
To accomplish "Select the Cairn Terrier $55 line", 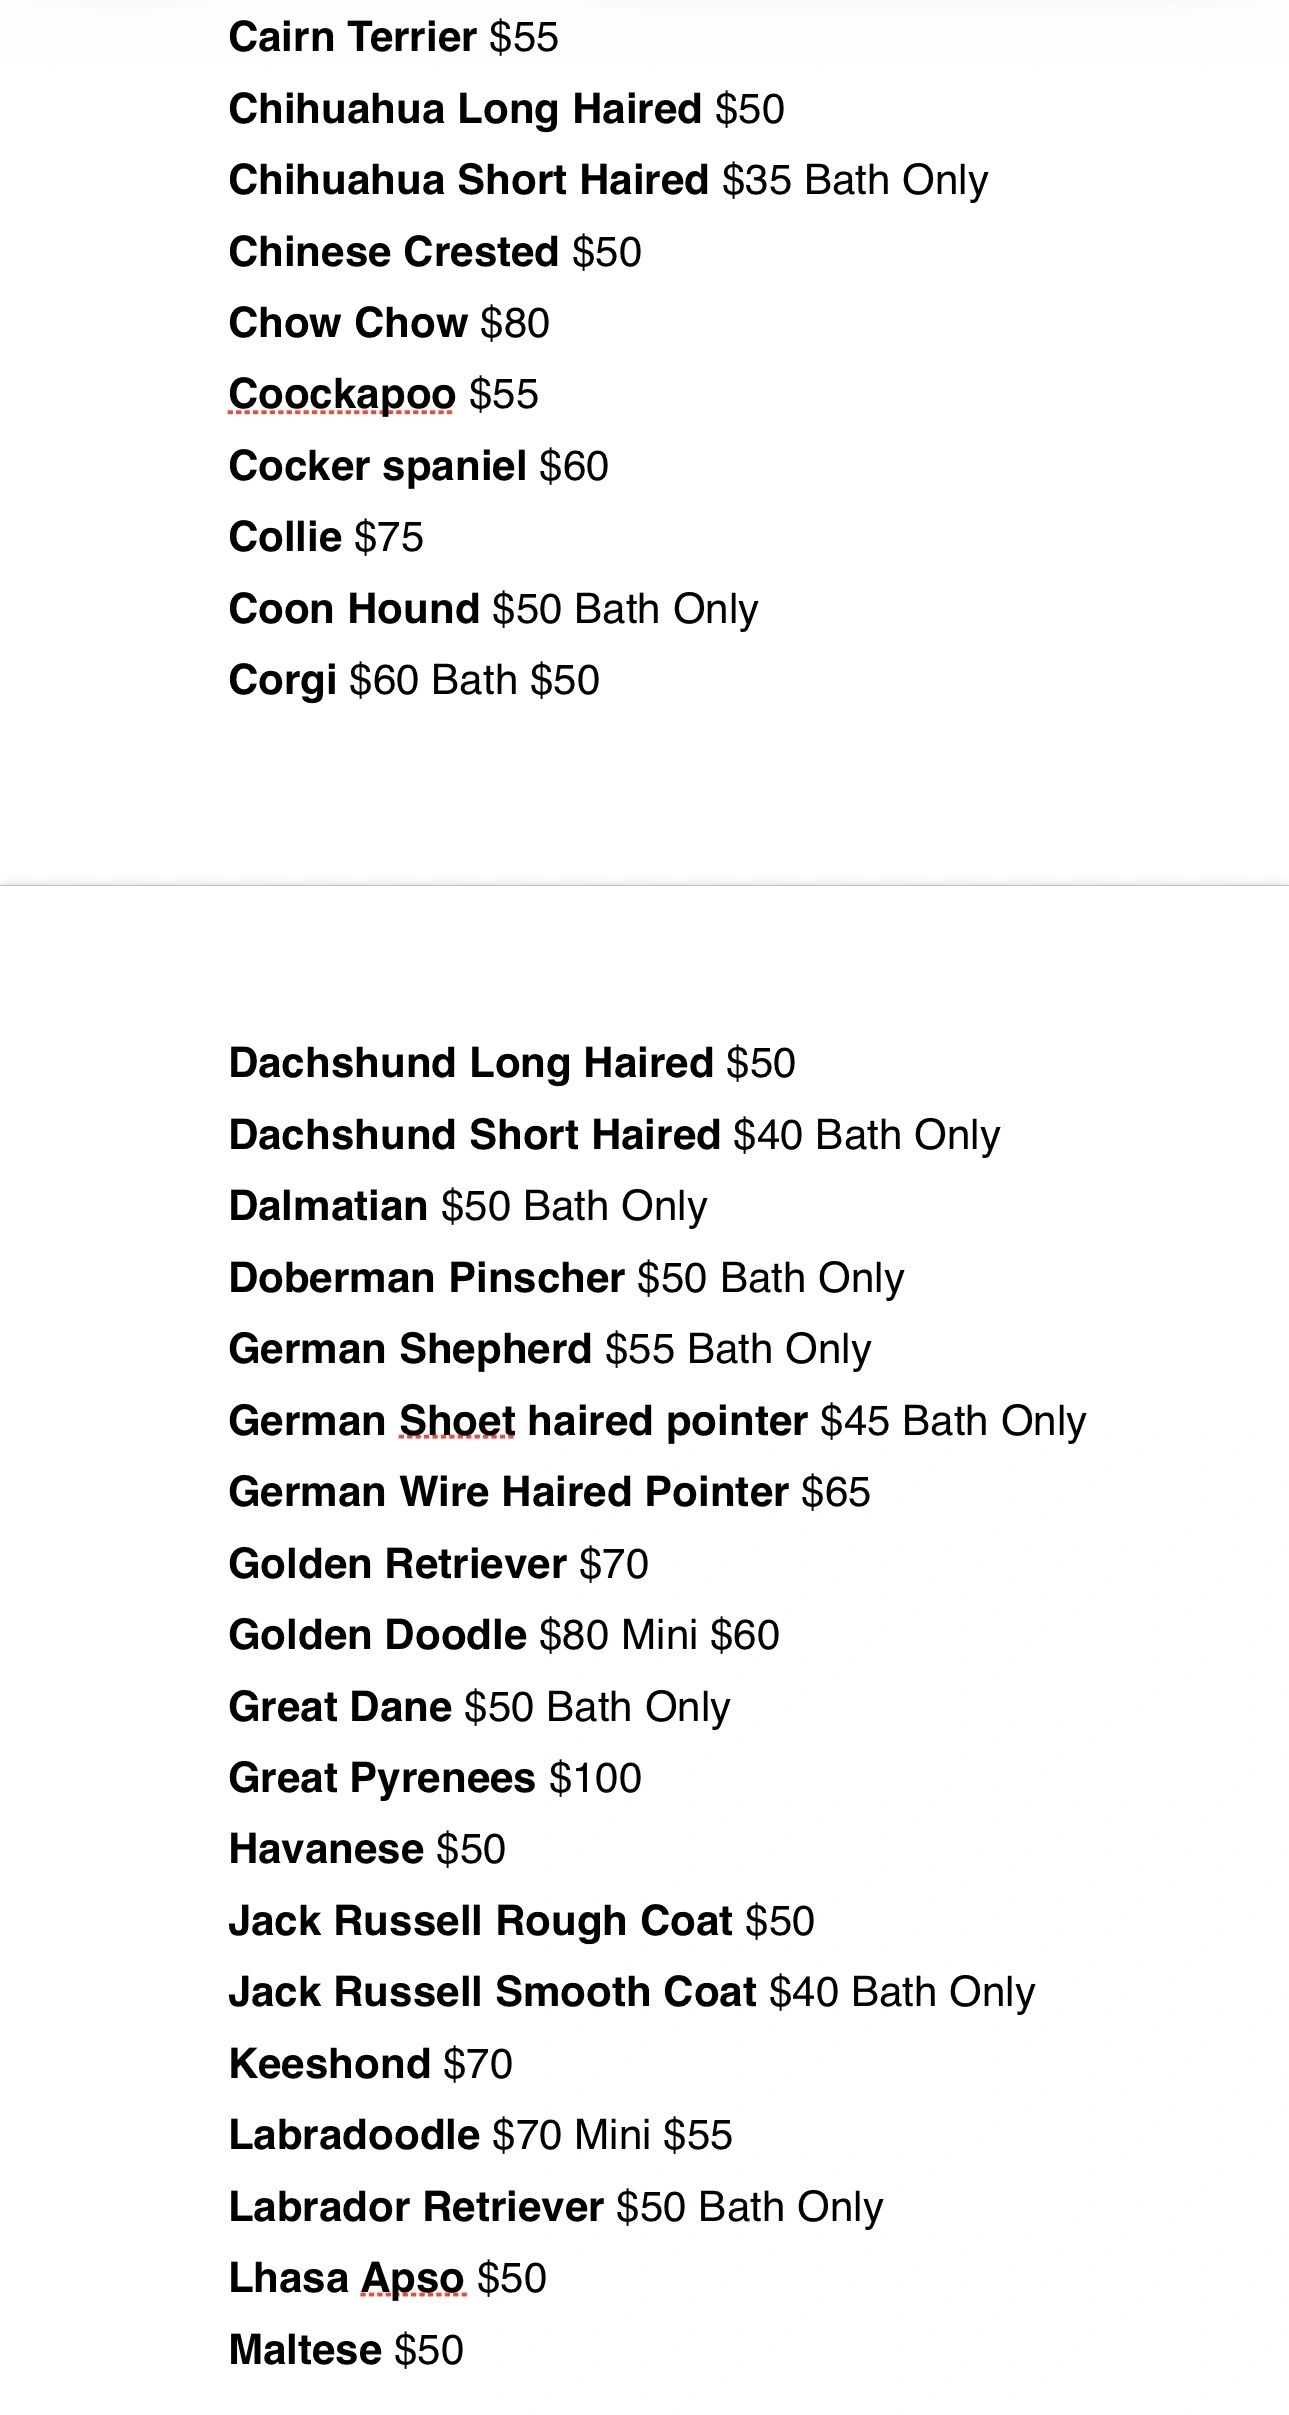I will tap(393, 38).
